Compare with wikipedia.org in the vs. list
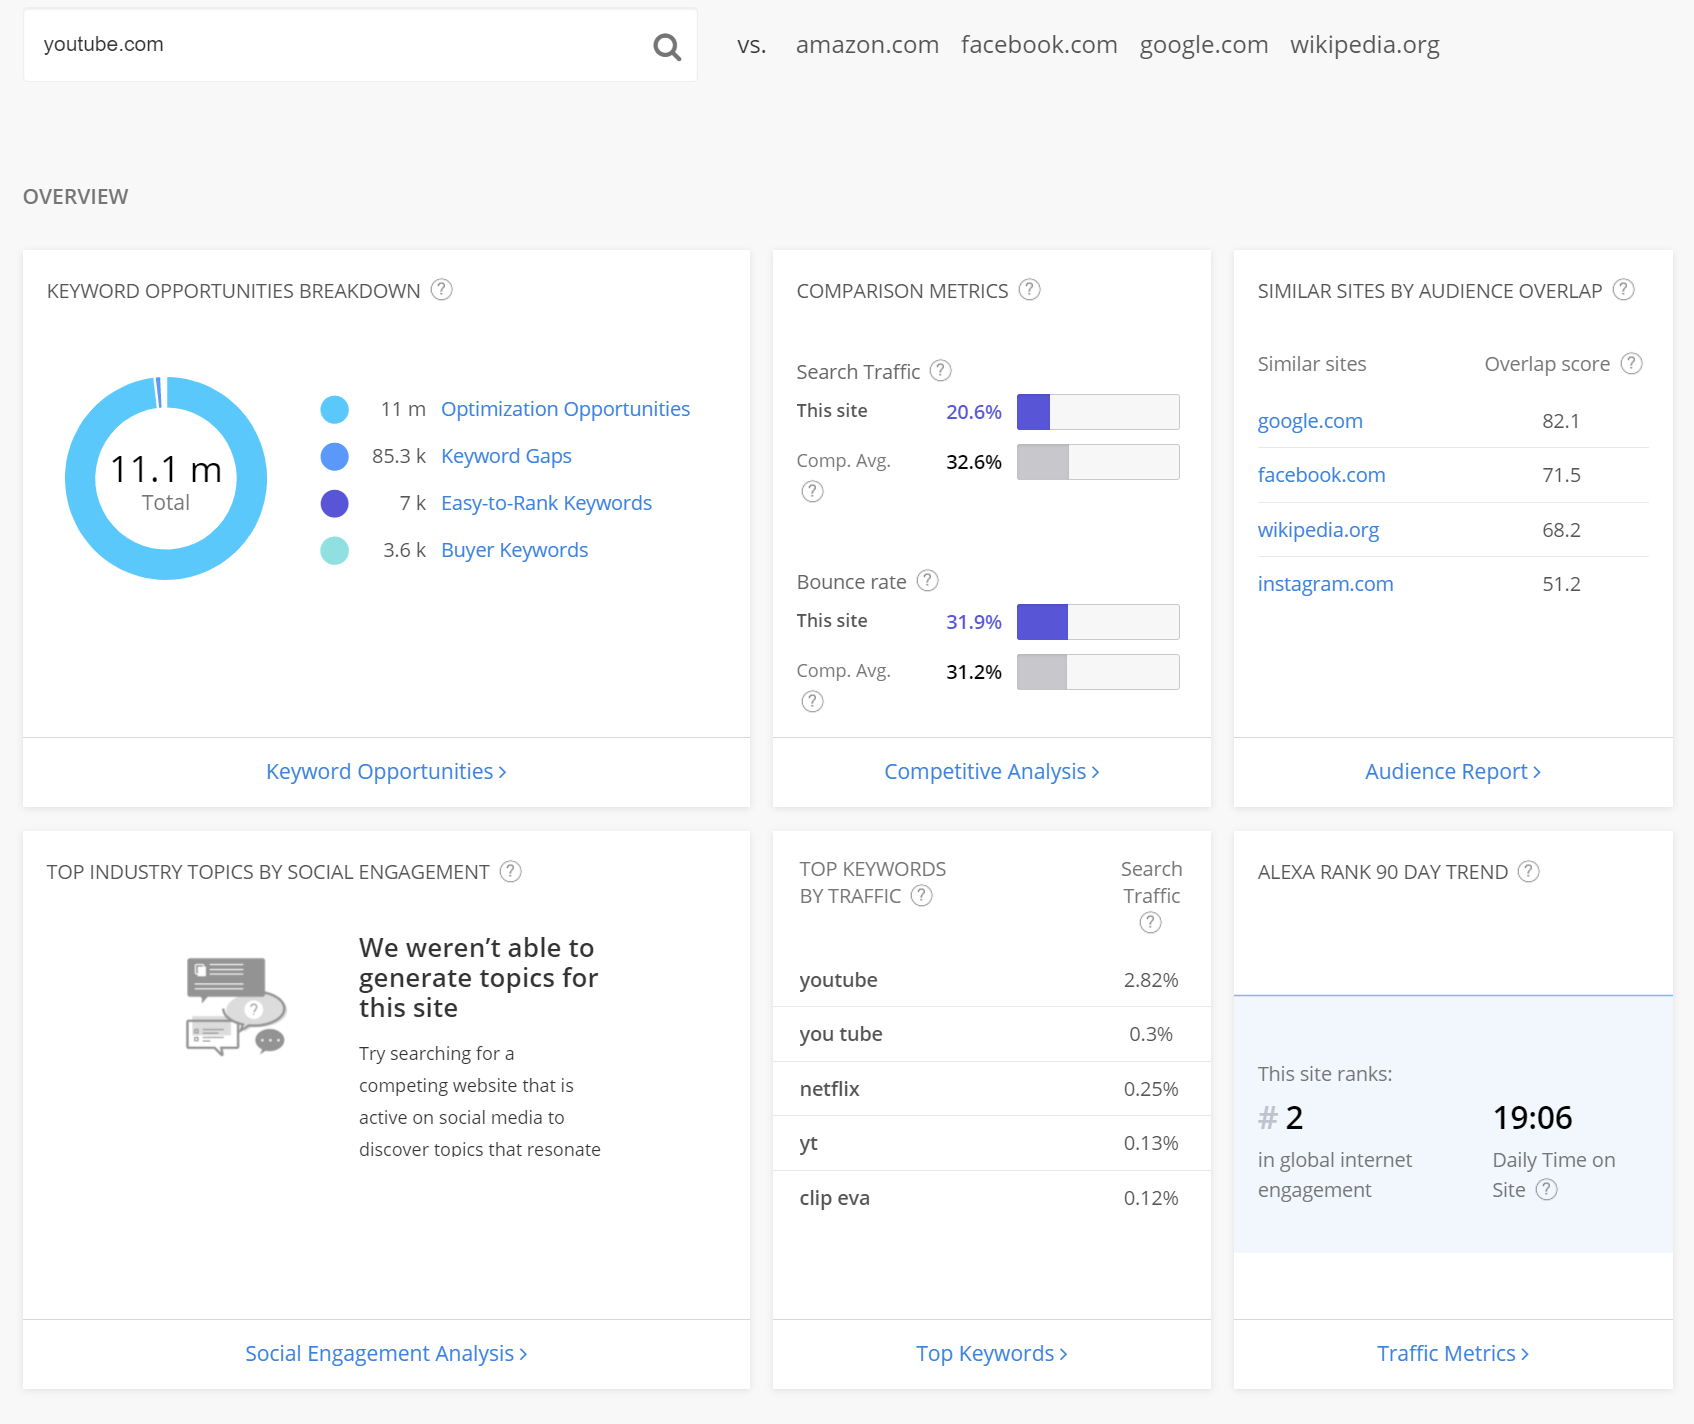The image size is (1694, 1424). click(1365, 45)
